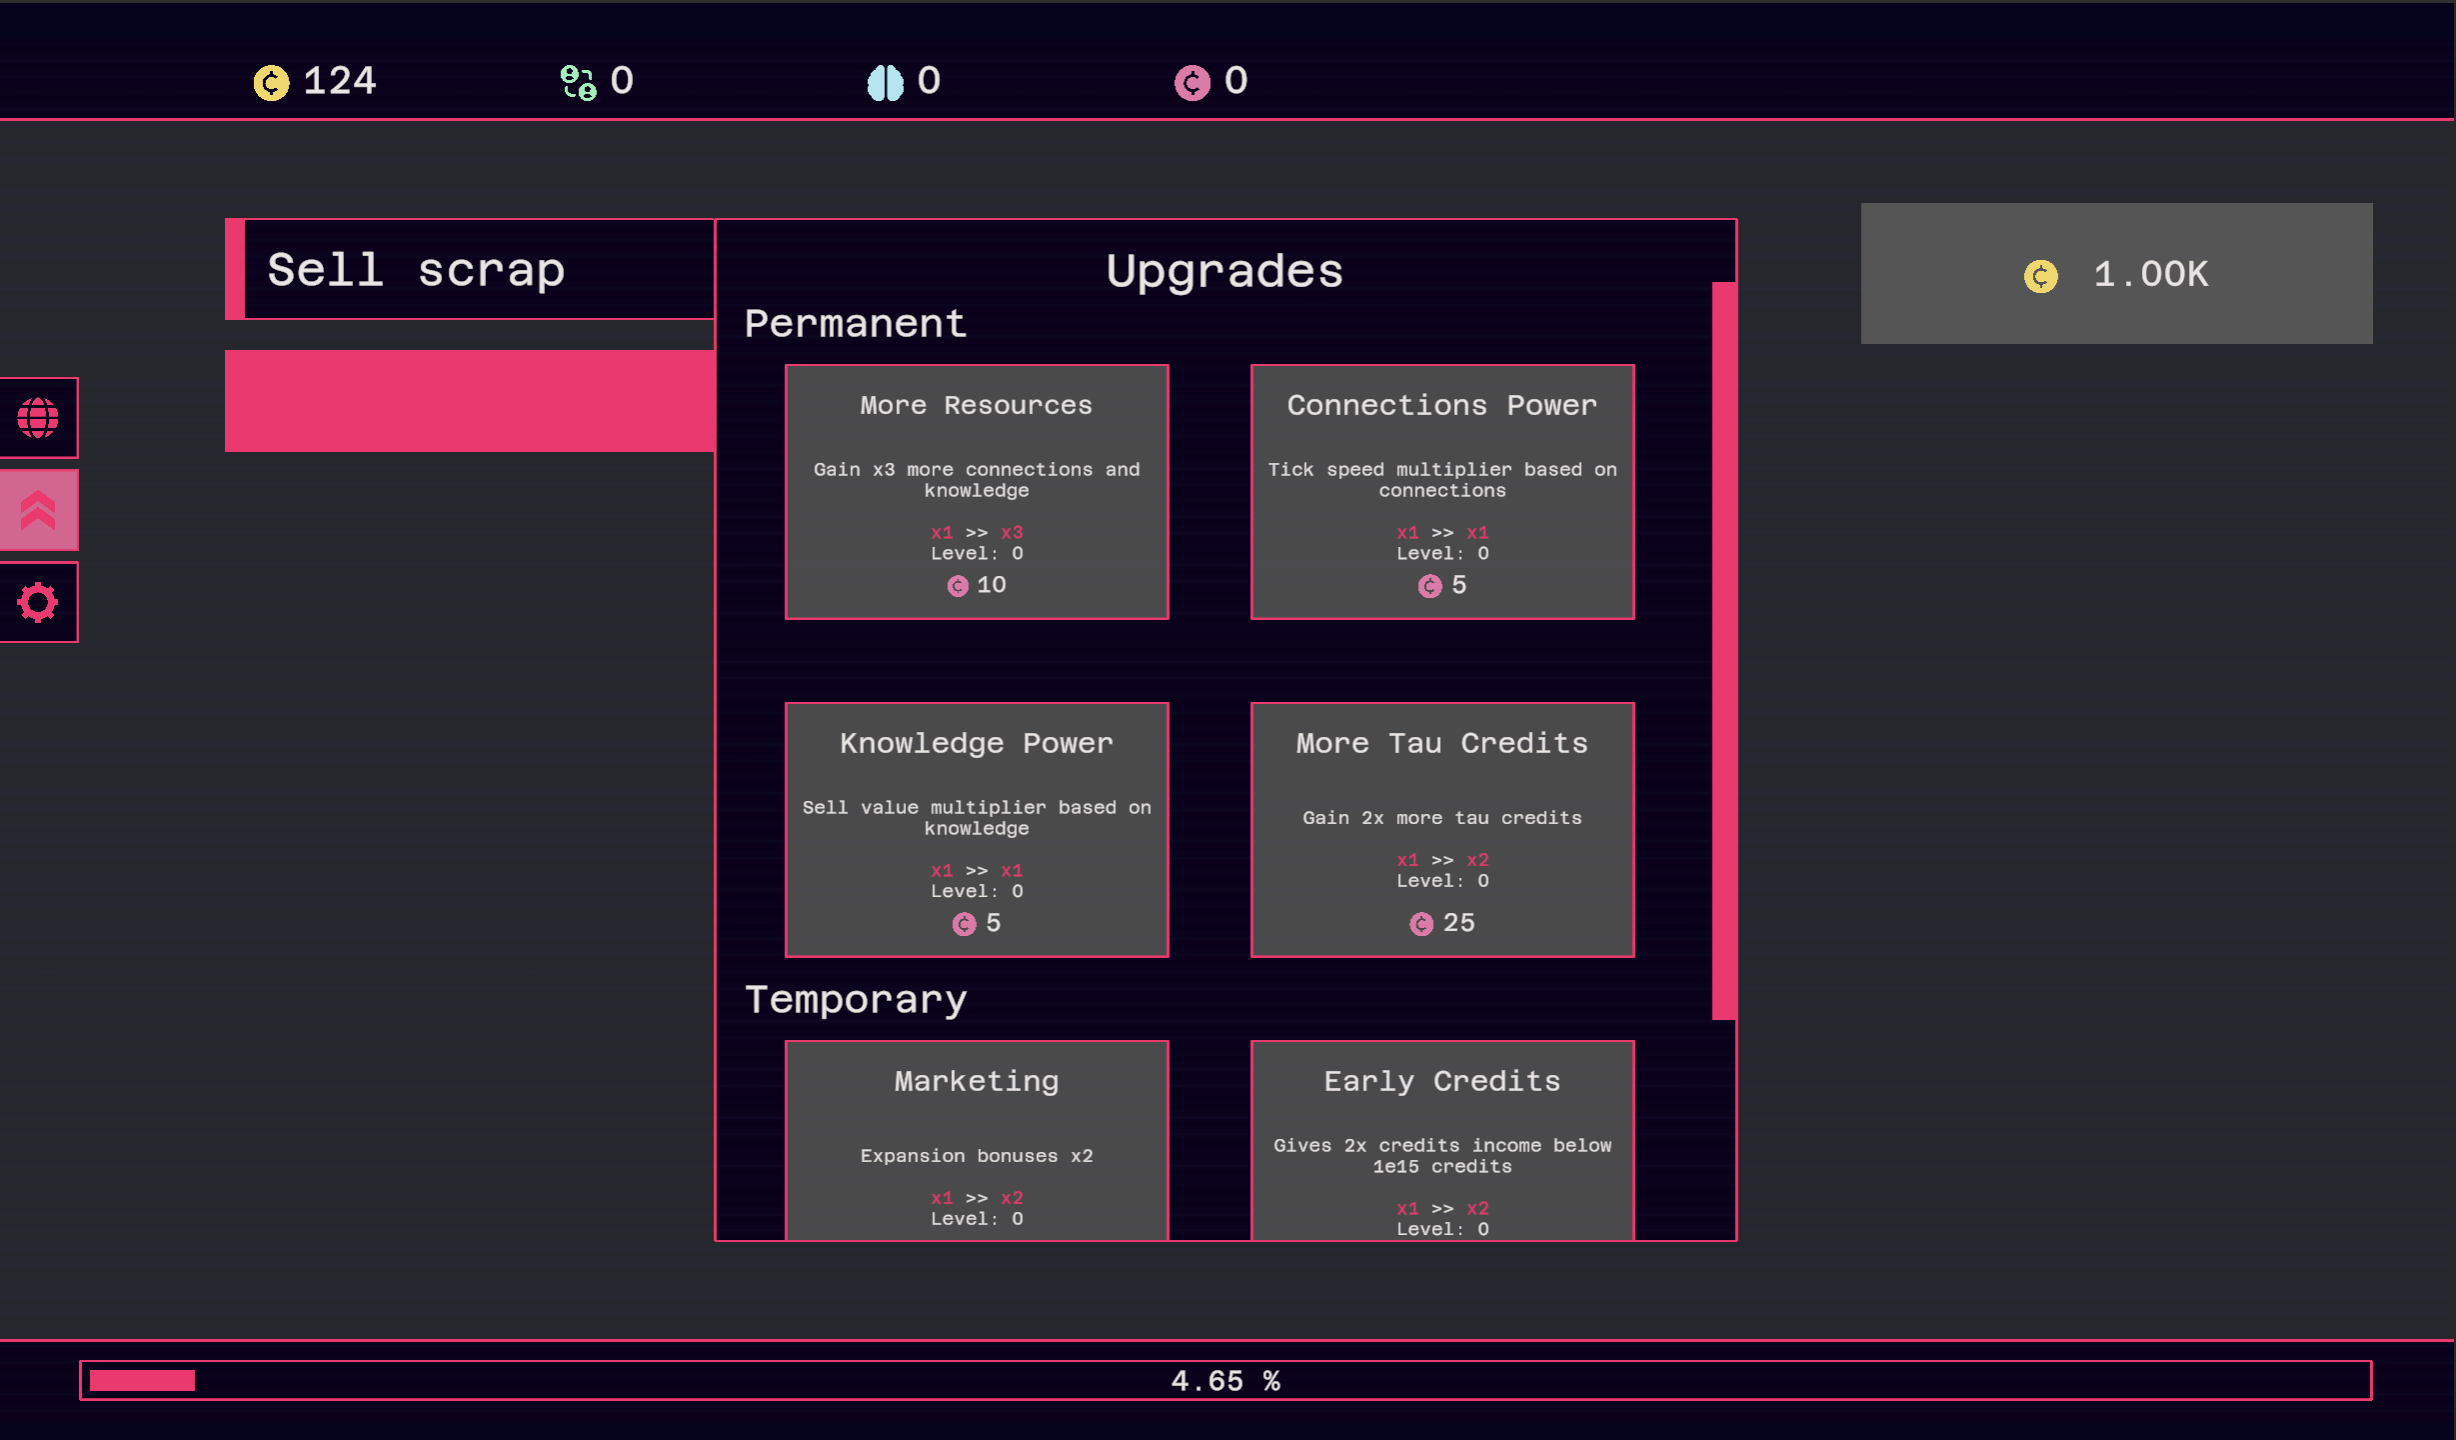This screenshot has width=2456, height=1440.
Task: Buy the More Resources upgrade
Action: pos(977,492)
